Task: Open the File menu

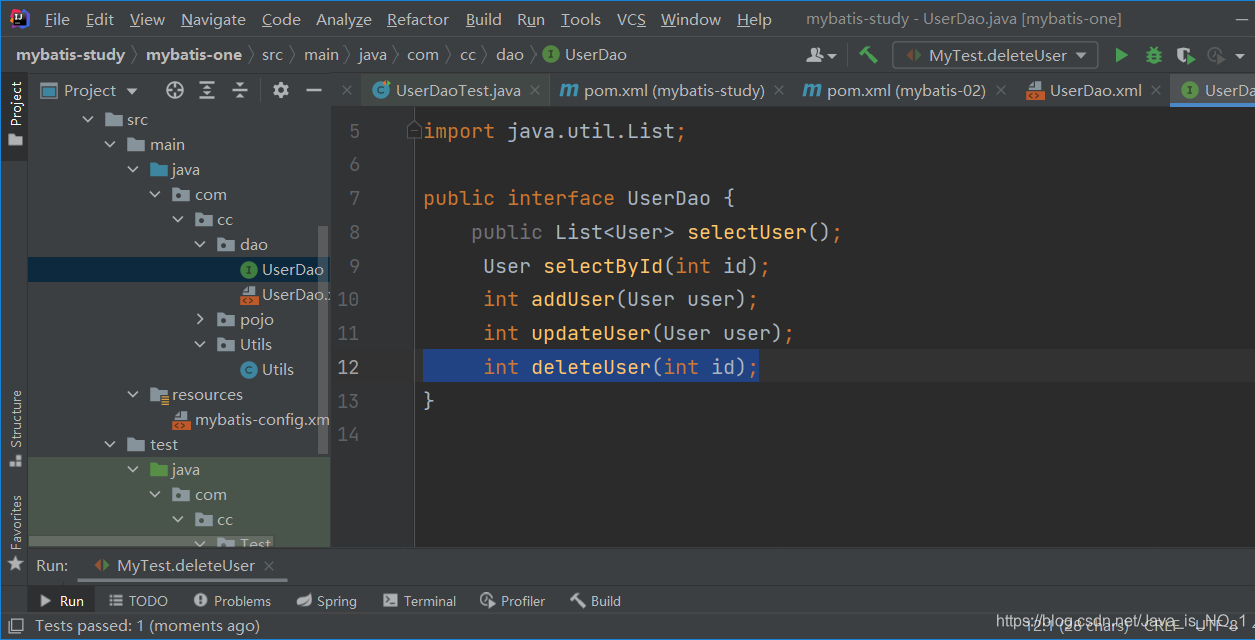Action: pyautogui.click(x=57, y=19)
